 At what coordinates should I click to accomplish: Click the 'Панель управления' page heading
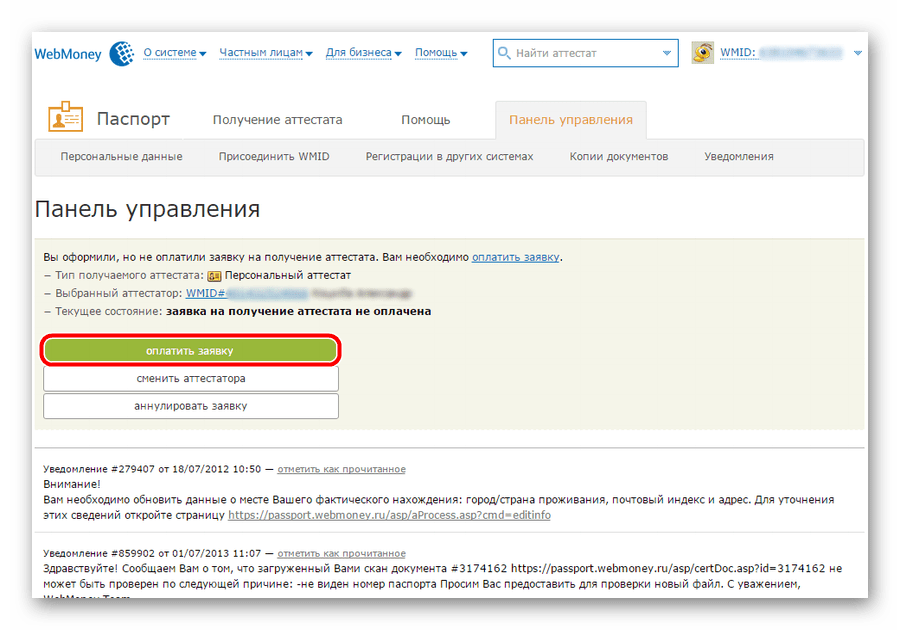(148, 209)
